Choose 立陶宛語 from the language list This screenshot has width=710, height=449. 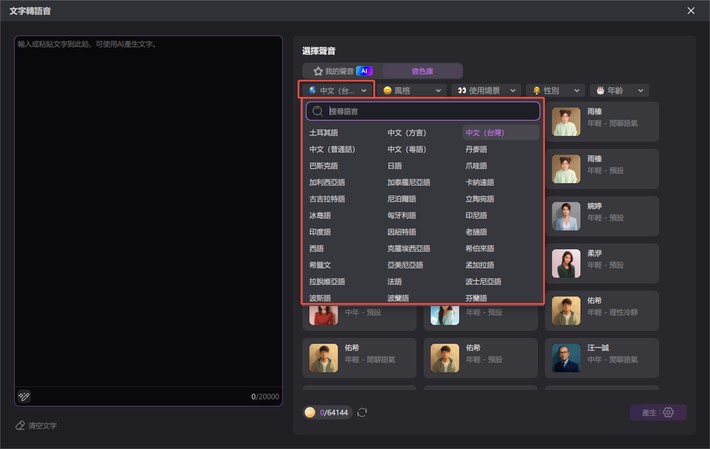(x=480, y=199)
